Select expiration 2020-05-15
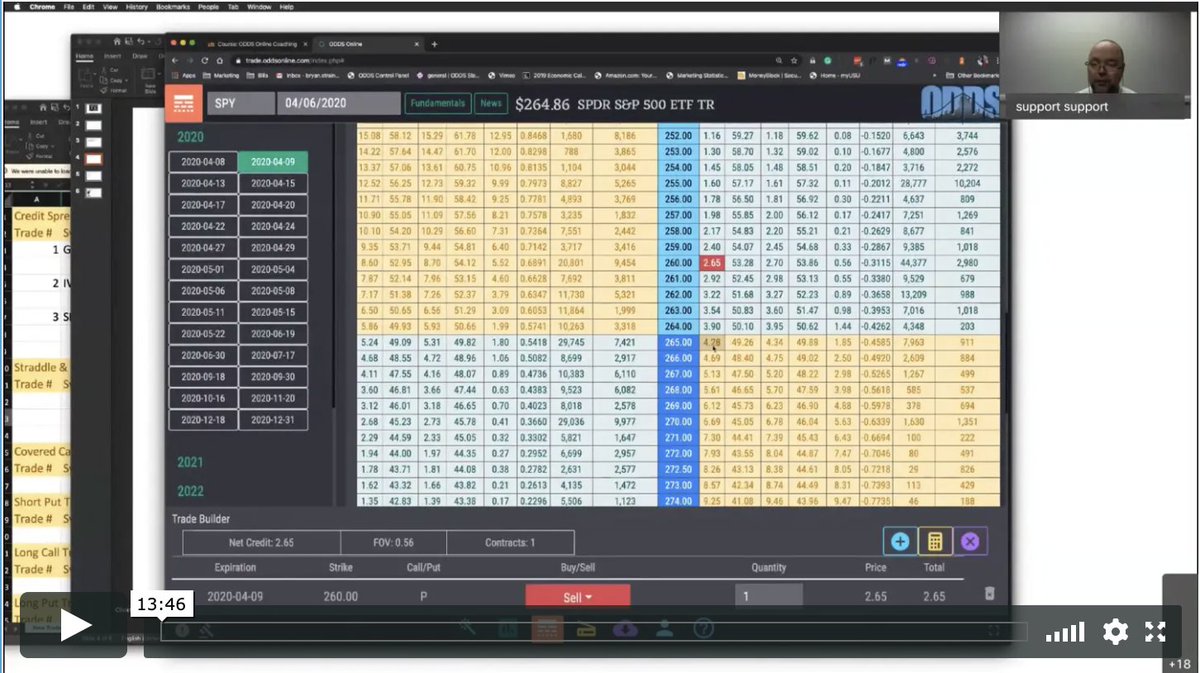The height and width of the screenshot is (673, 1200). tap(273, 312)
